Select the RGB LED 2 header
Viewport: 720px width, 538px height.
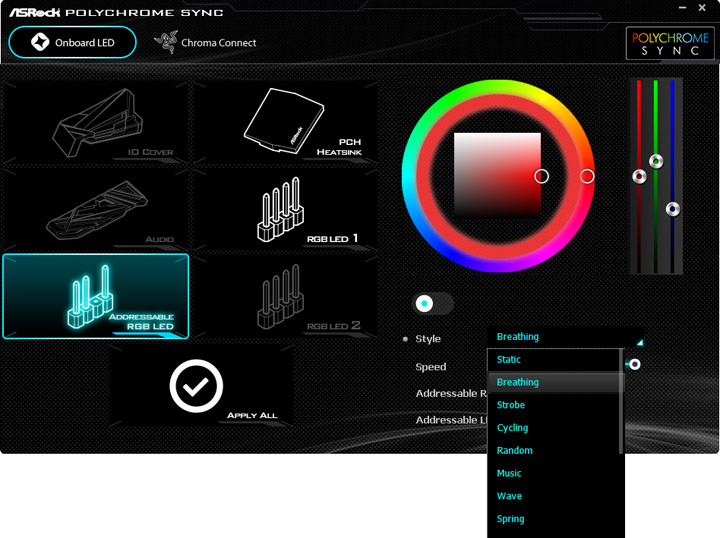(x=285, y=297)
